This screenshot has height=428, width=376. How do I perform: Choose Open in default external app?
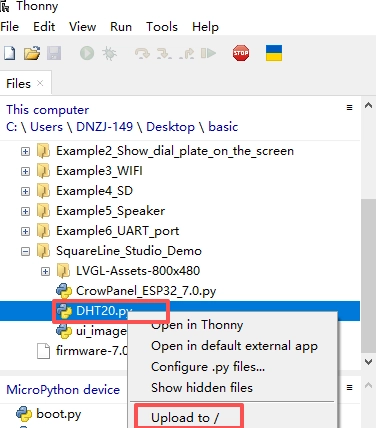(x=234, y=346)
